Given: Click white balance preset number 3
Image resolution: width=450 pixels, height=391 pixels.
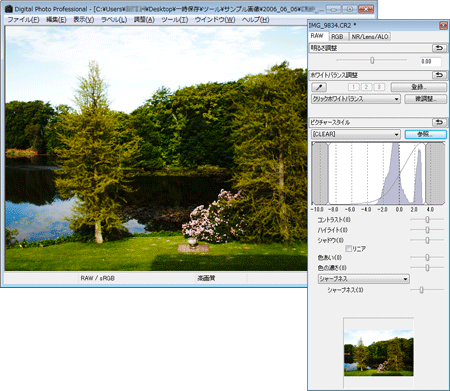Looking at the screenshot, I should point(379,87).
